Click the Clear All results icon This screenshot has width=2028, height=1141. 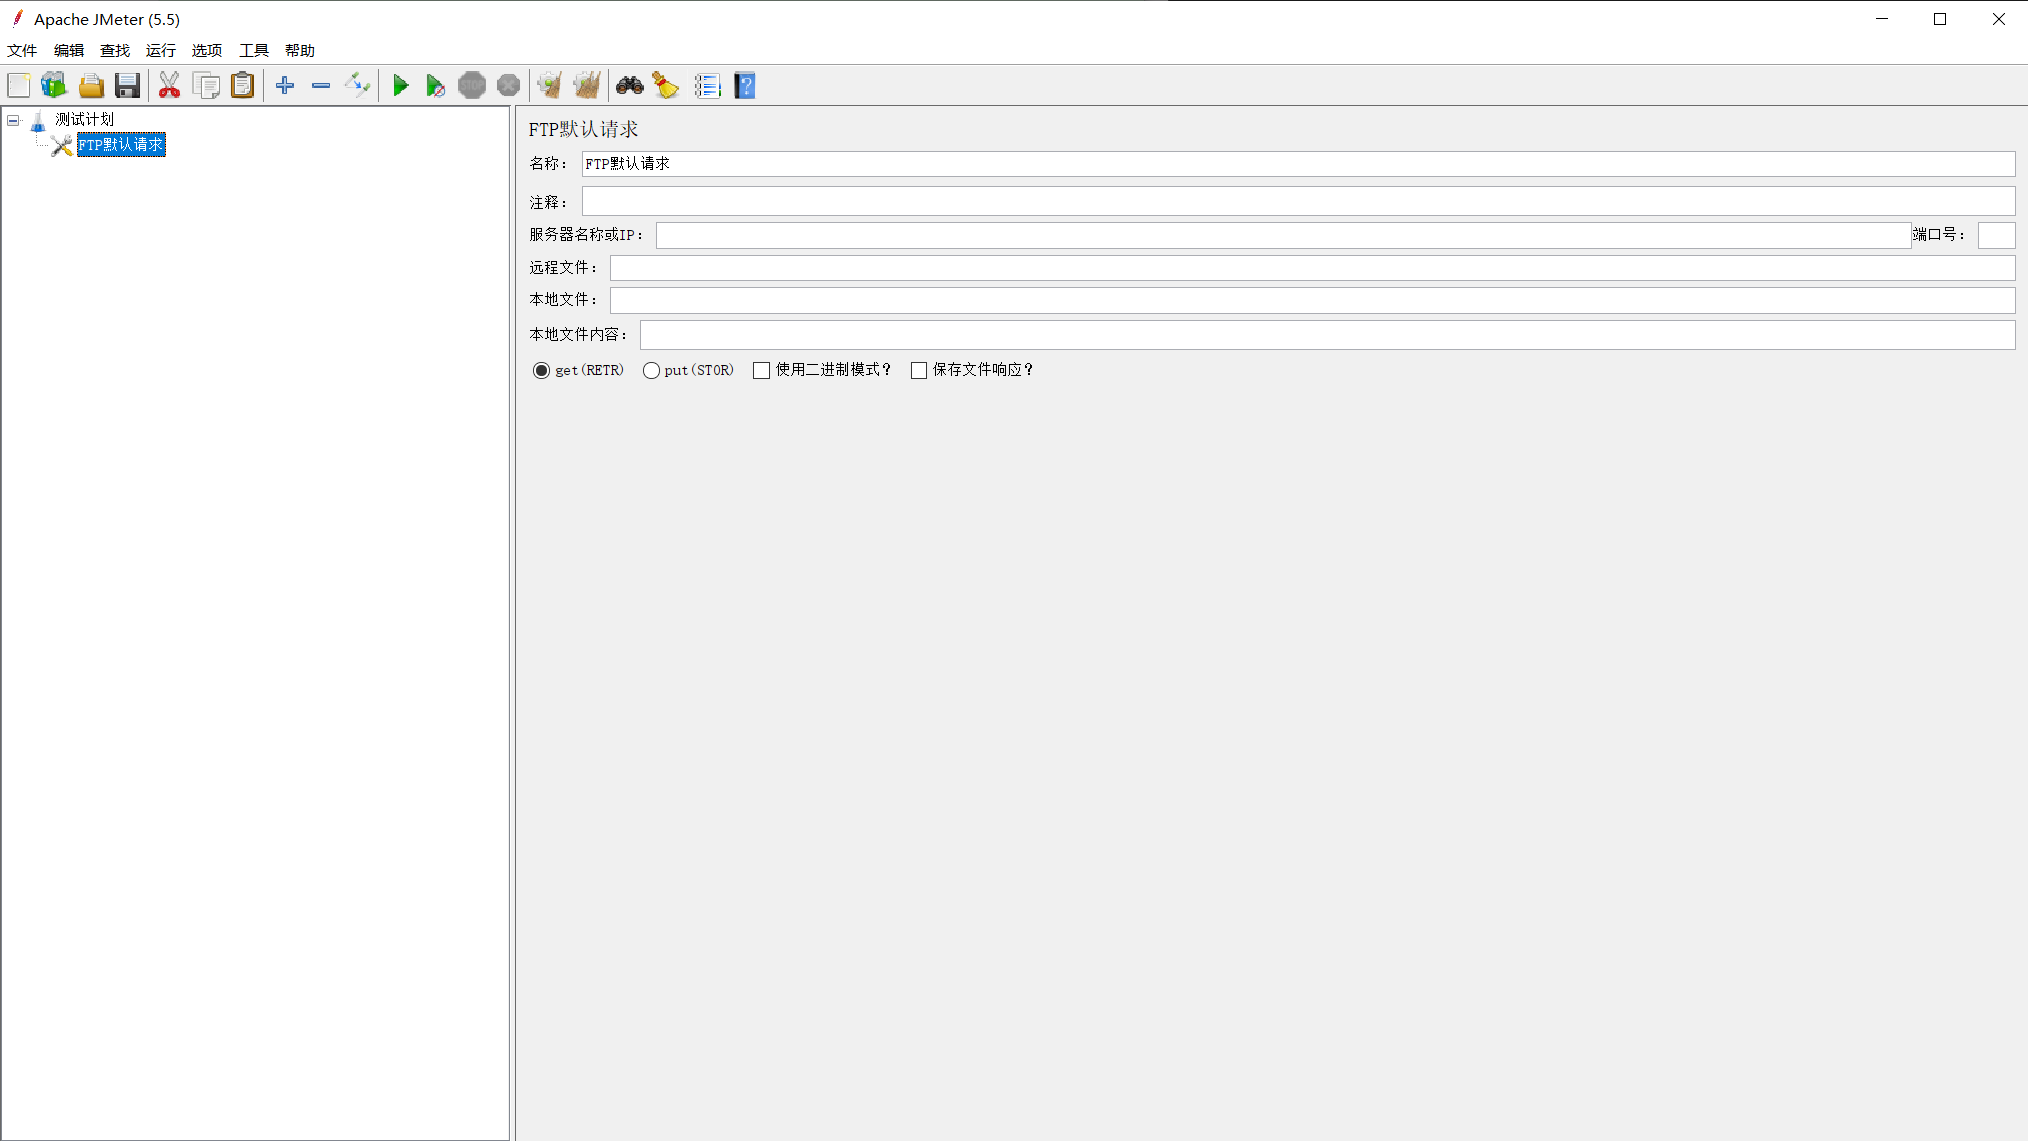(x=587, y=86)
